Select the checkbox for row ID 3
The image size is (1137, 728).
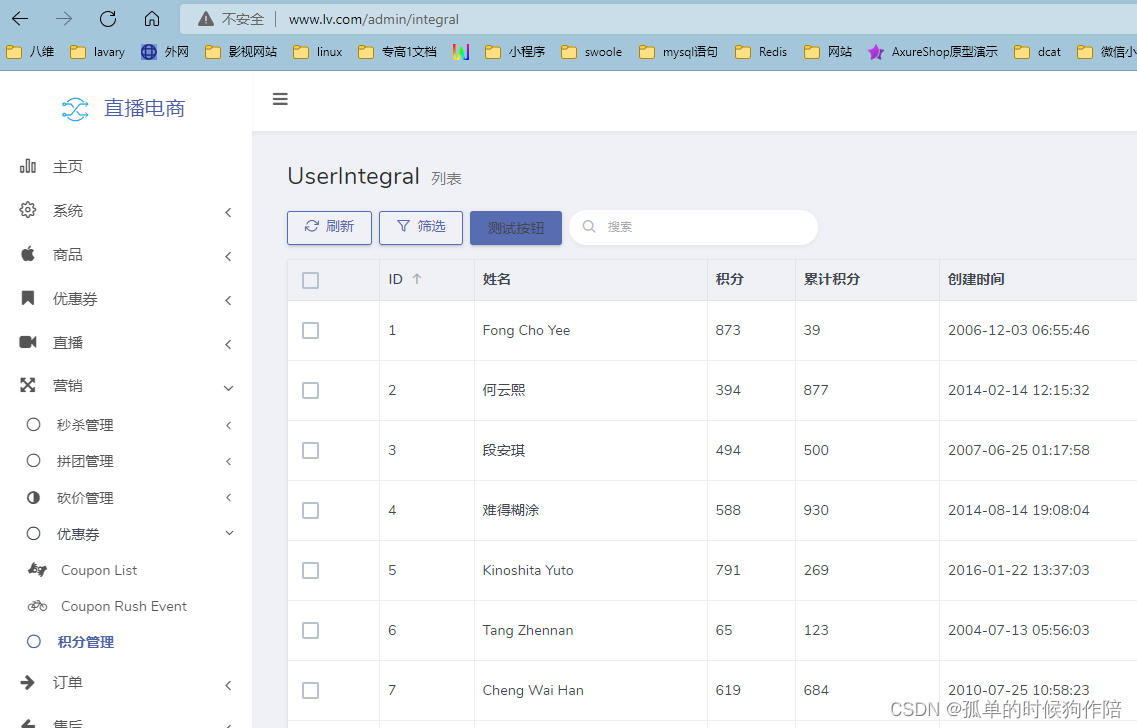click(310, 450)
